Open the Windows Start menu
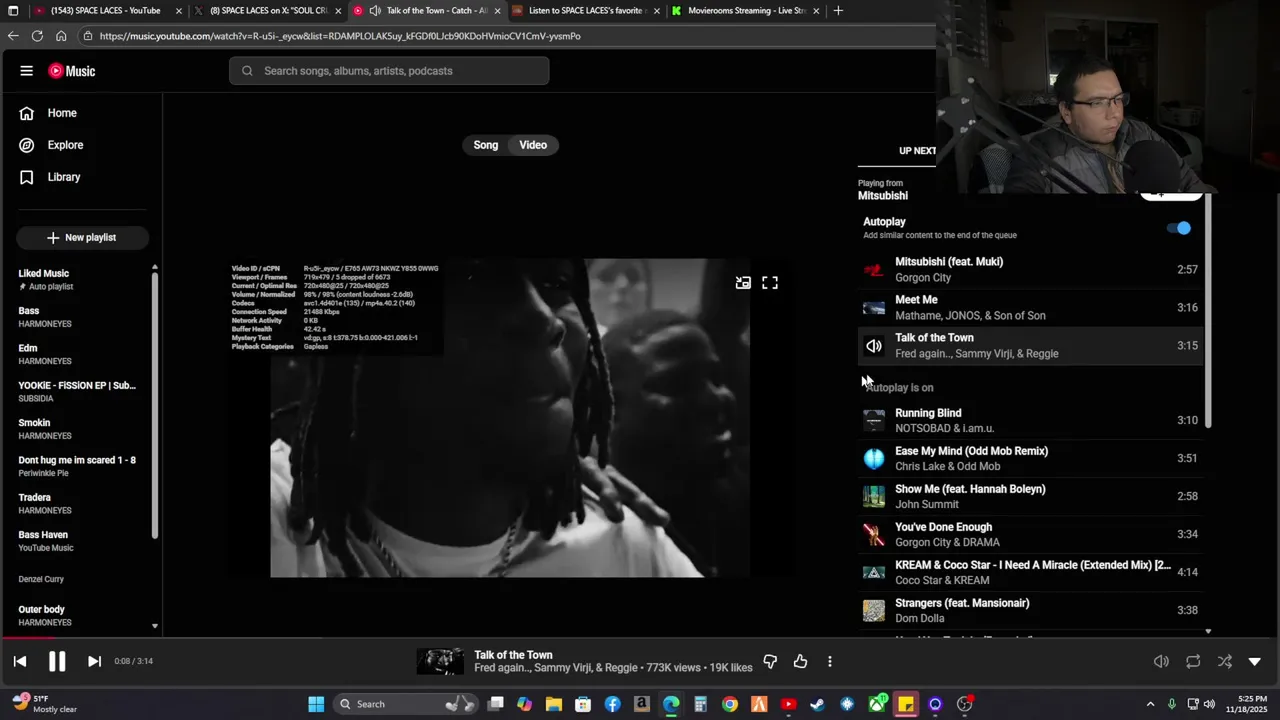This screenshot has height=720, width=1280. (x=316, y=704)
